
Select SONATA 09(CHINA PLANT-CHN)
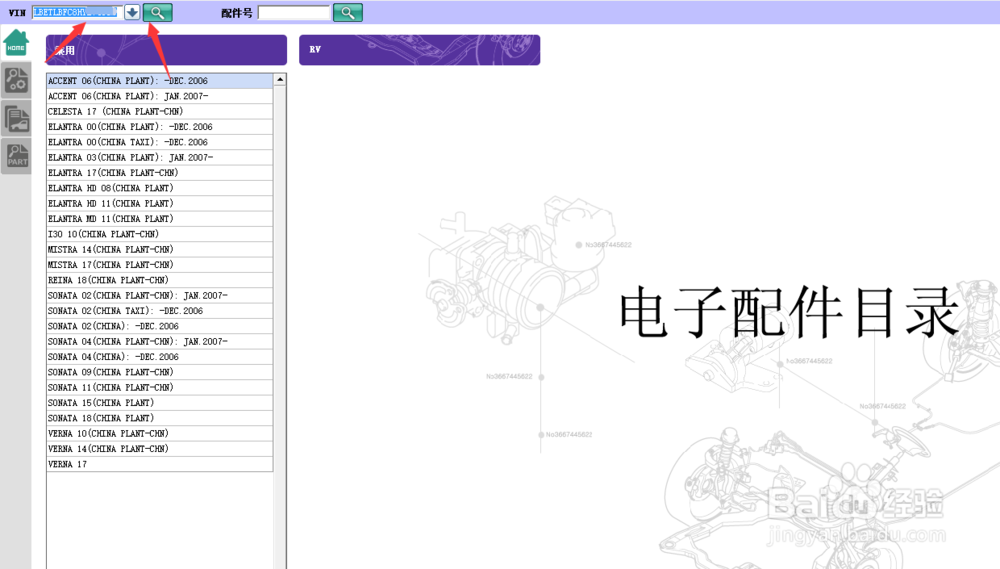pyautogui.click(x=159, y=372)
